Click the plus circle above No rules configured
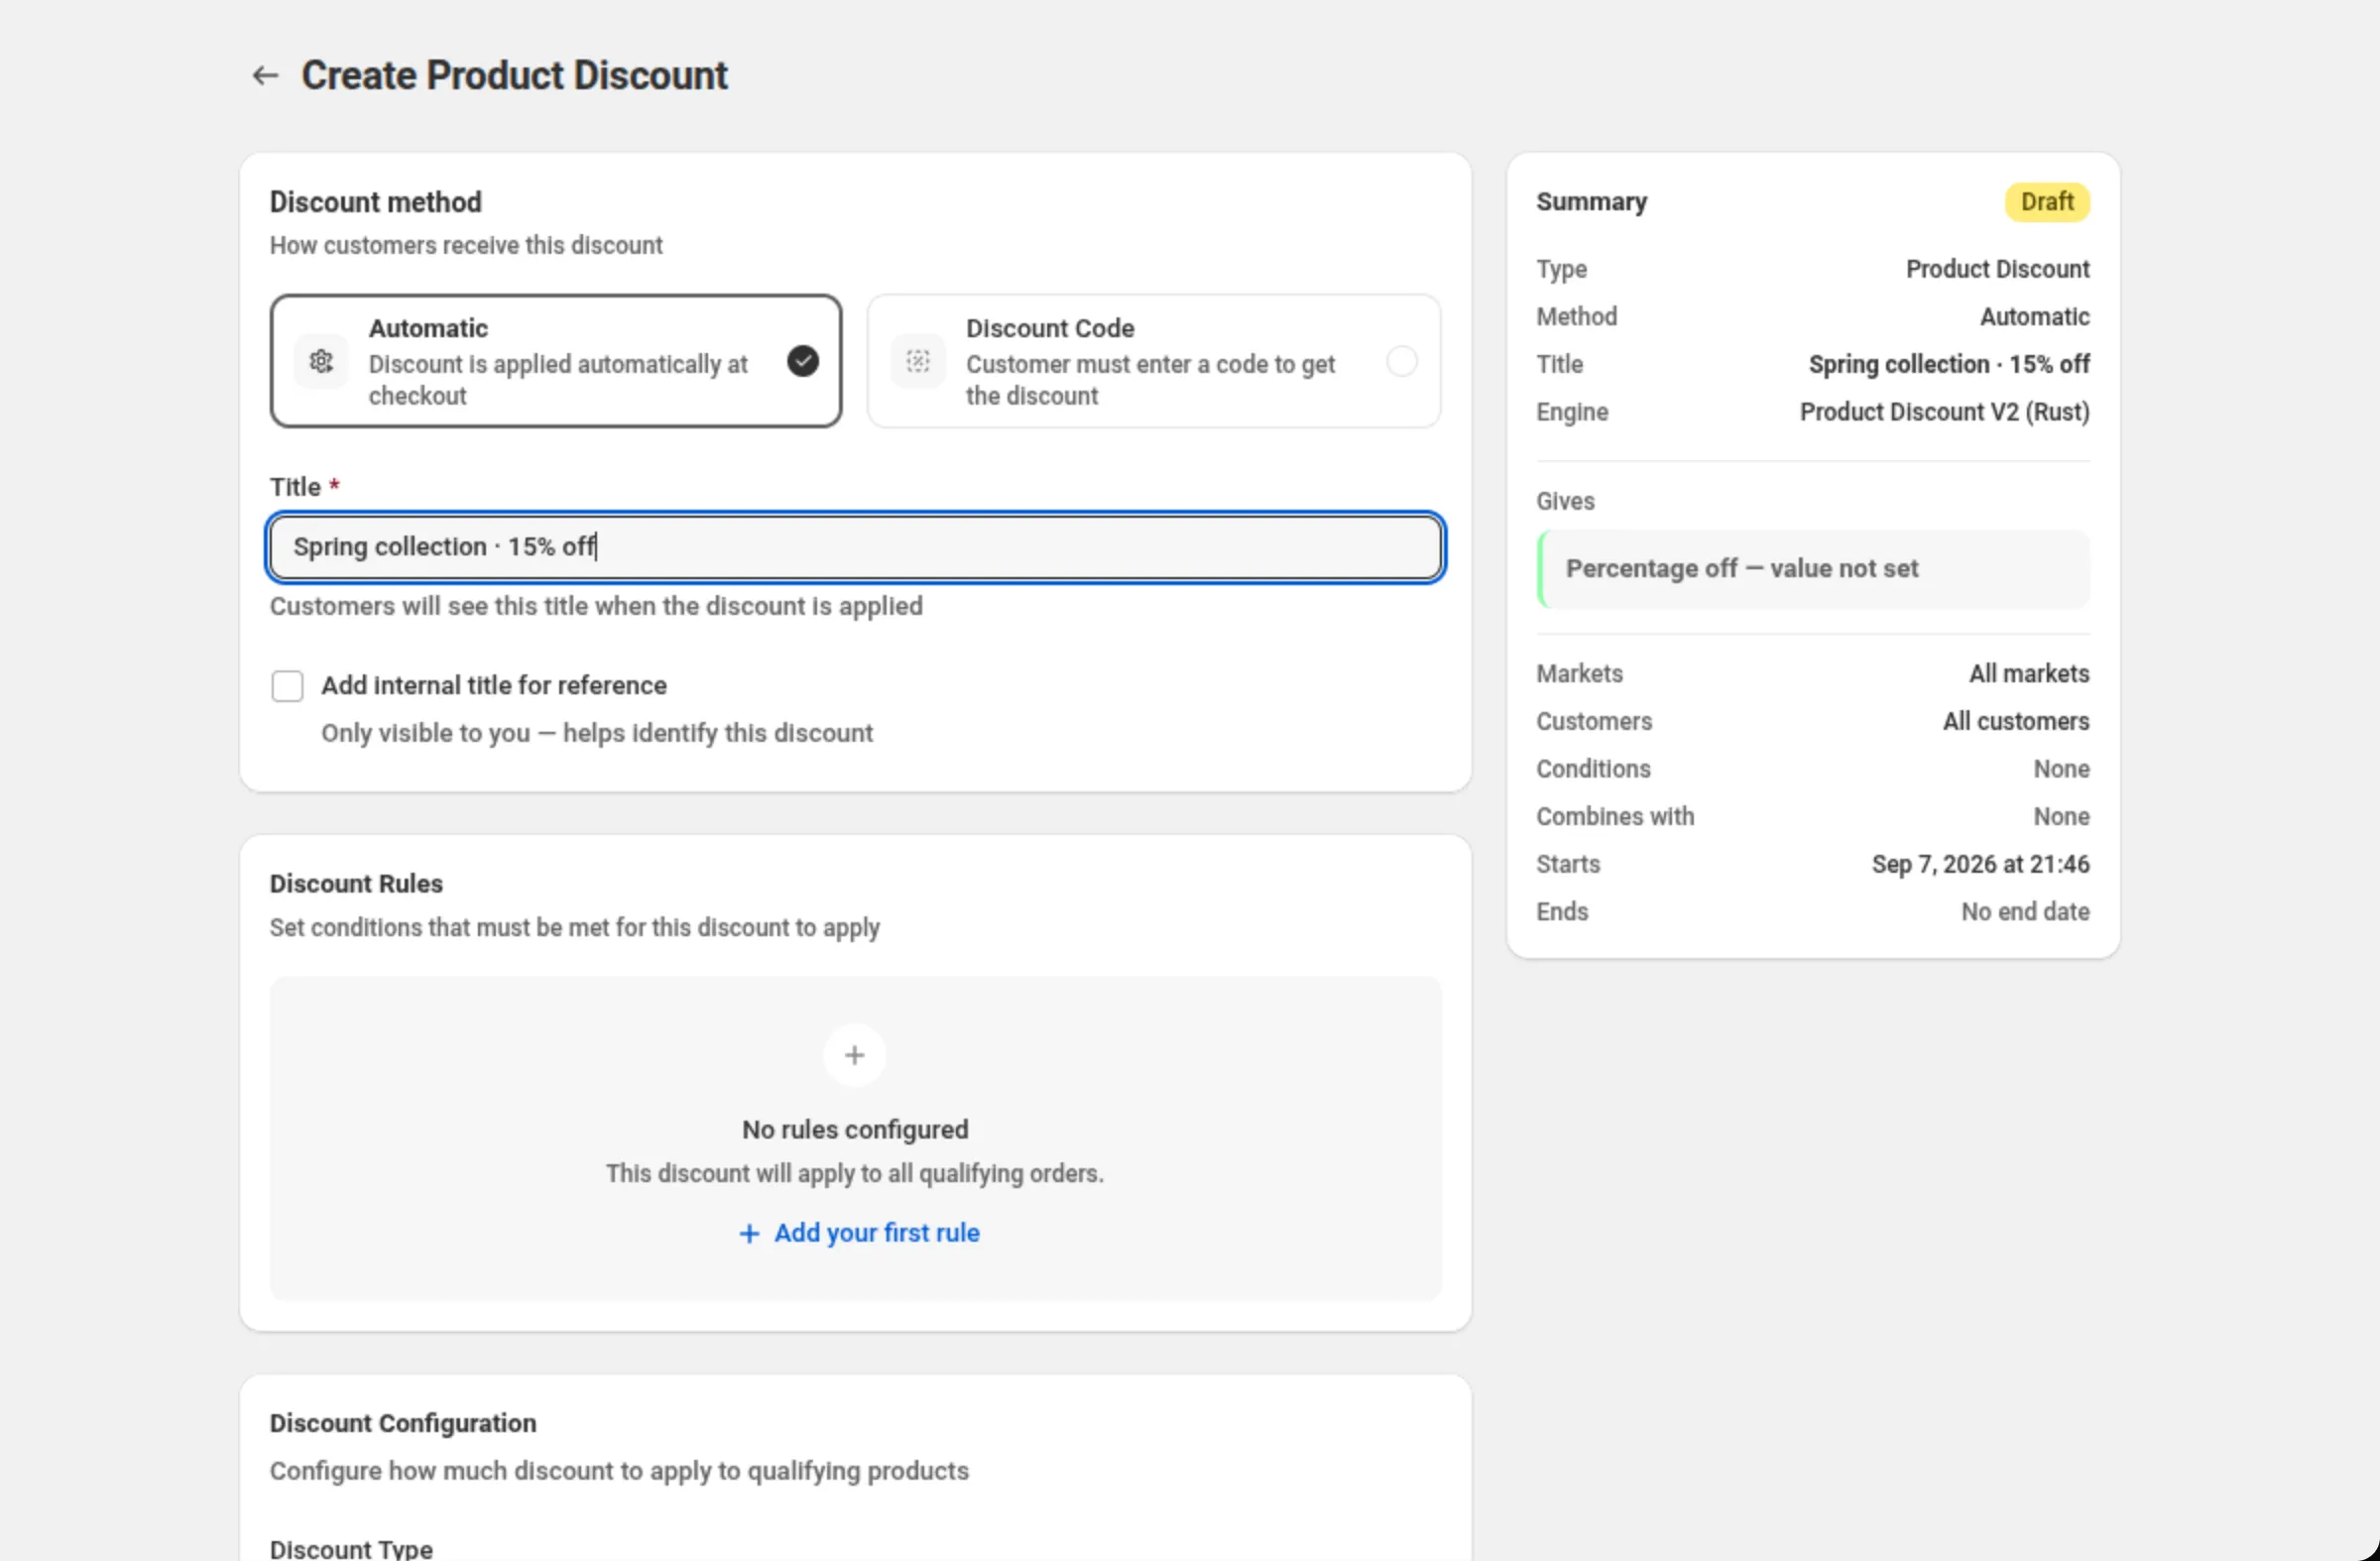 click(x=855, y=1055)
